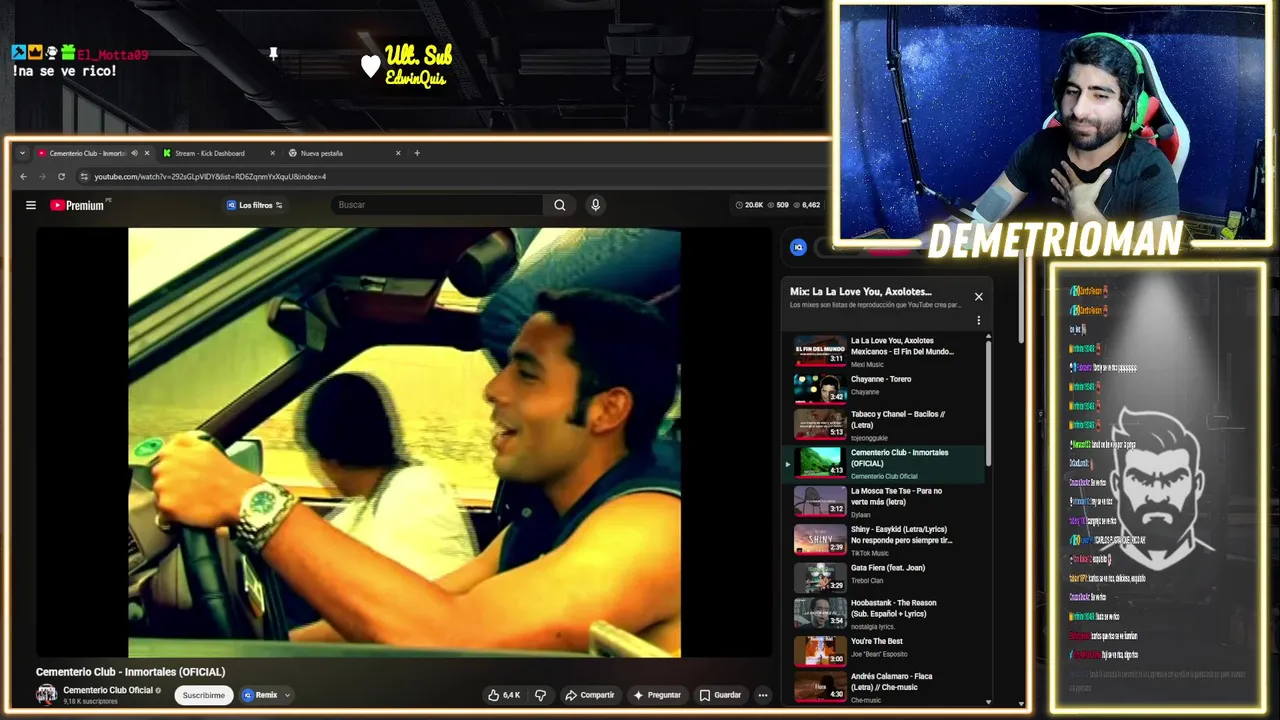Play Gata Fiera (feat. Joan) by Trebol Clan

tap(888, 577)
